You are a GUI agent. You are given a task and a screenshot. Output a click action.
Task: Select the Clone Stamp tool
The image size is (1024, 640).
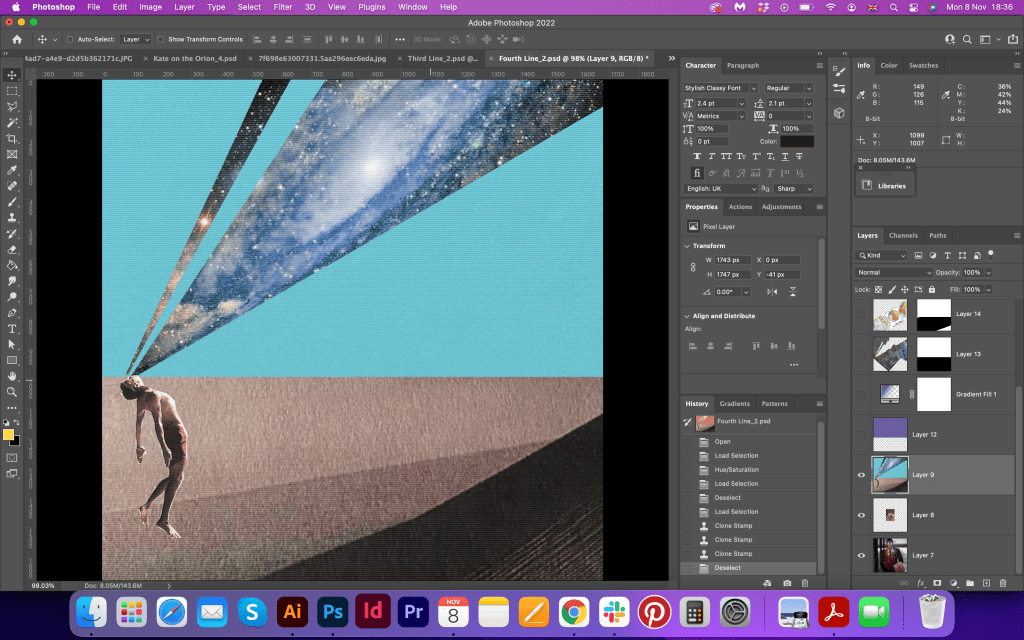coord(12,217)
